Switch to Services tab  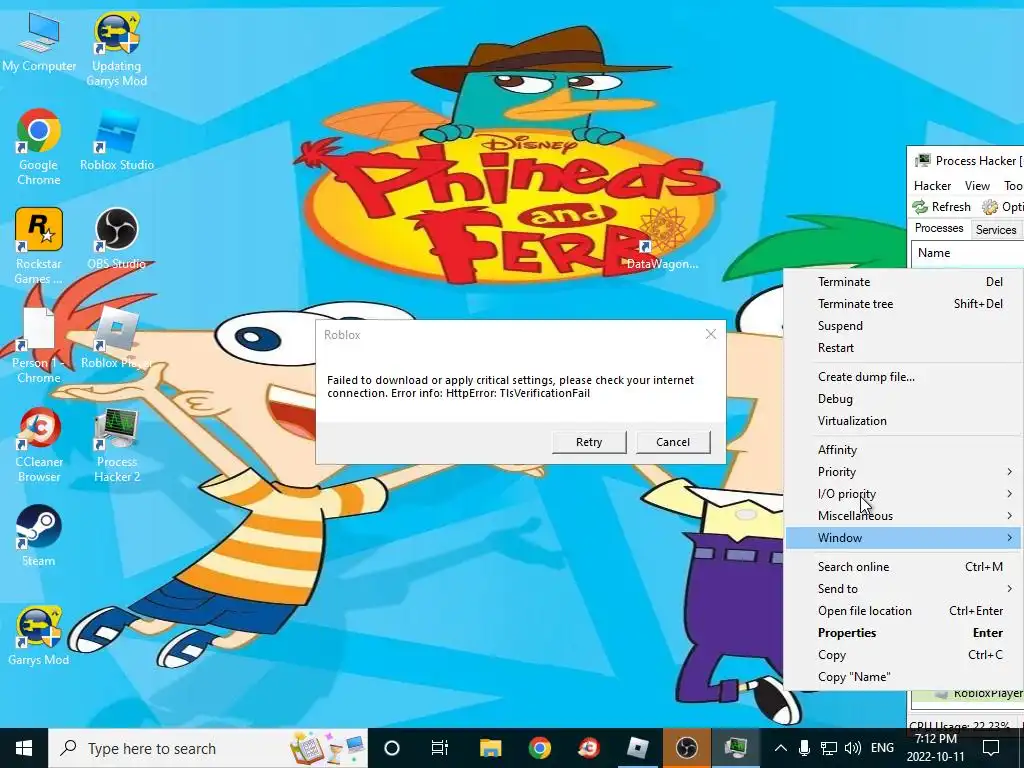(995, 230)
